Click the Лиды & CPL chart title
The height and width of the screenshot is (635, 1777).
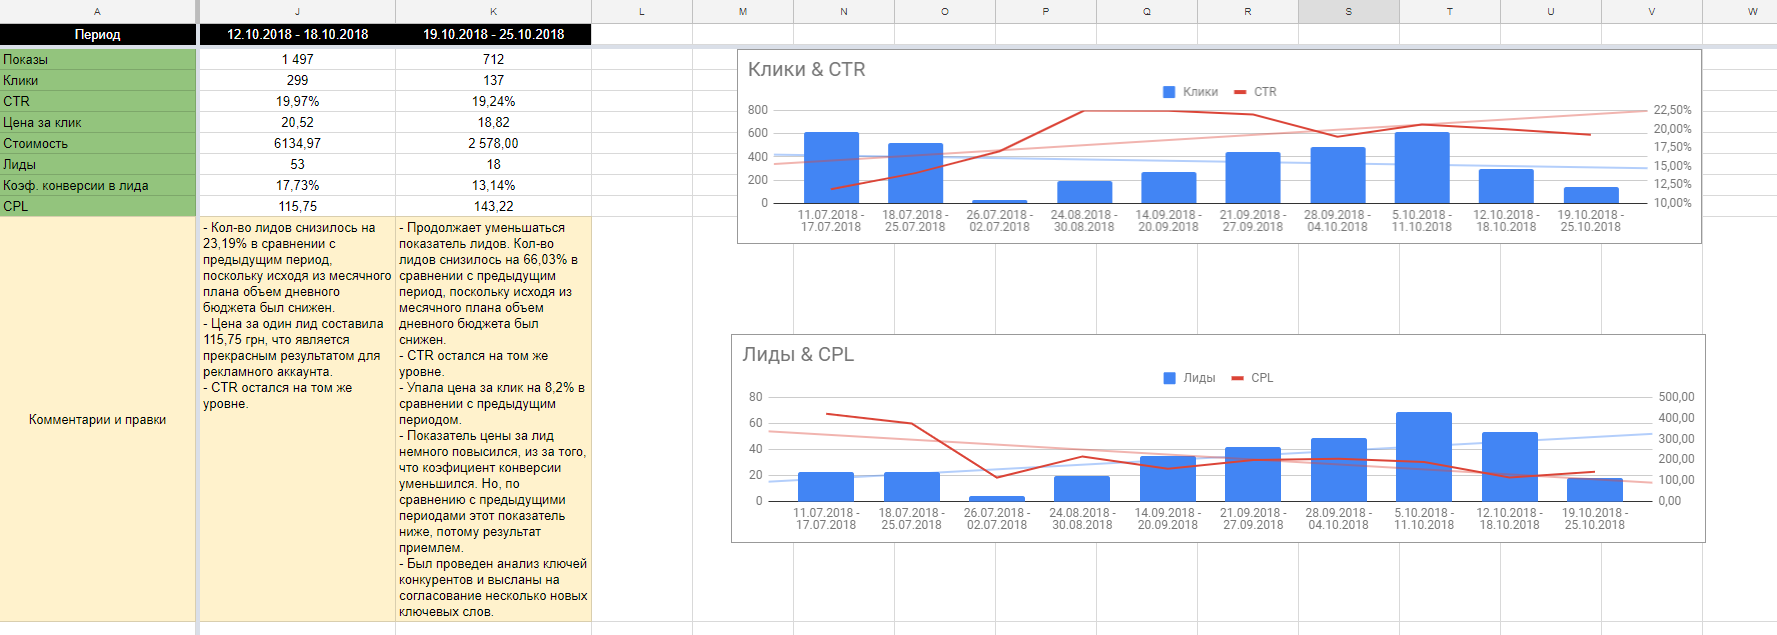pos(797,355)
